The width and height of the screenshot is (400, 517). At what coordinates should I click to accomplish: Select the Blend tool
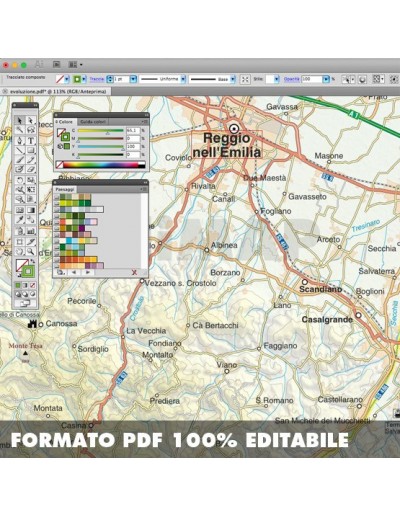[x=31, y=219]
